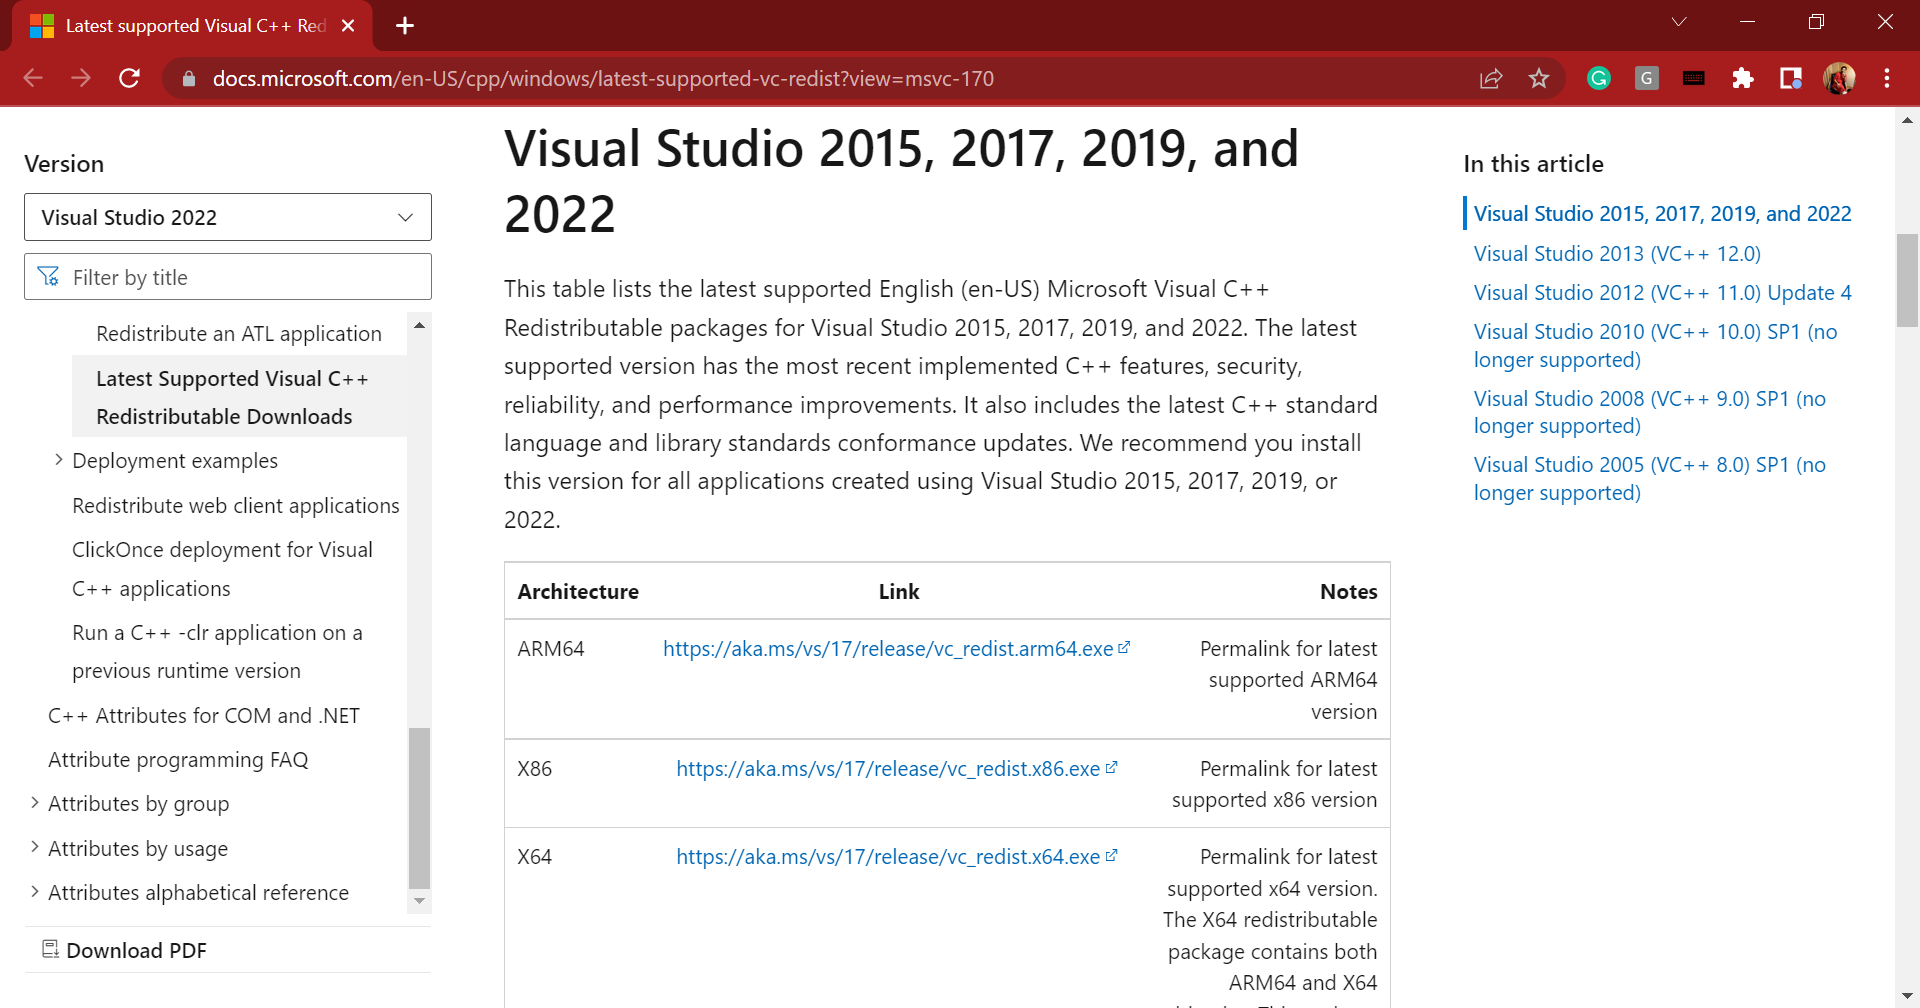Bookmark this page with the star

pos(1540,78)
